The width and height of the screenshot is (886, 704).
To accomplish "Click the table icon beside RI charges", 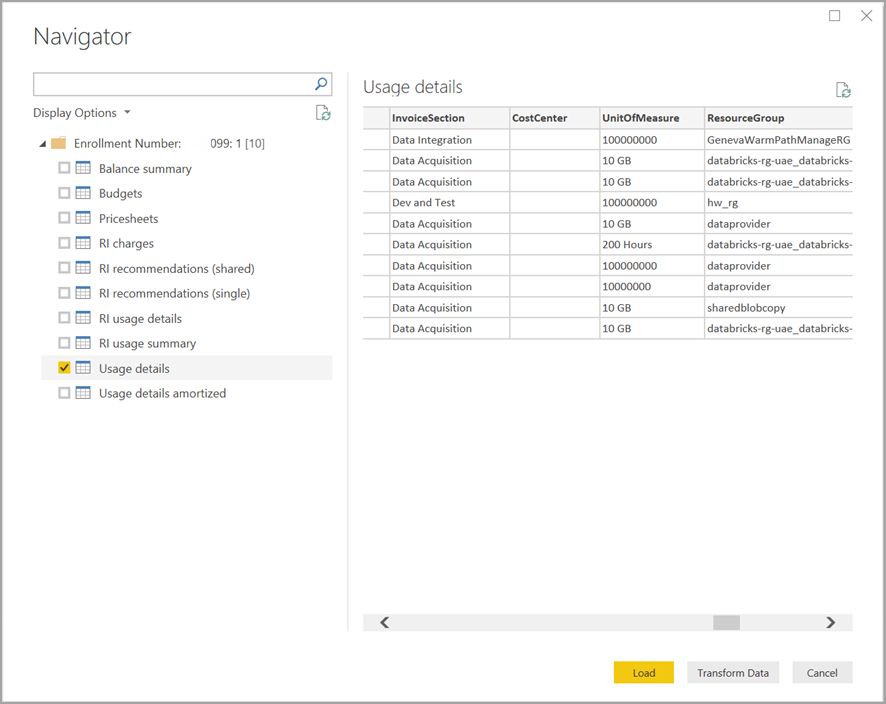I will point(84,243).
